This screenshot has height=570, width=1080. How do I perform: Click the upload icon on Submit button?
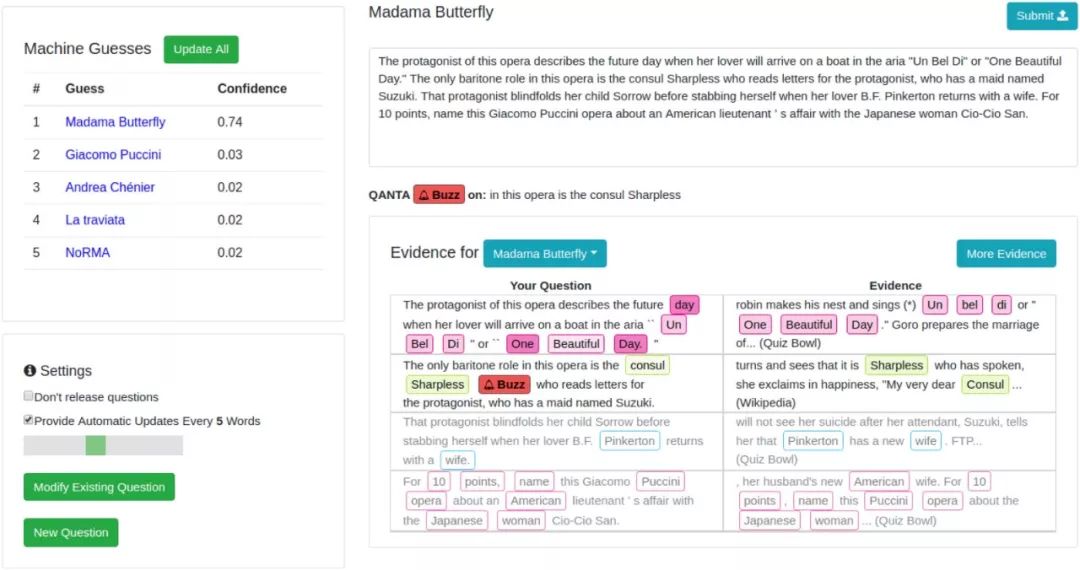pos(1062,15)
